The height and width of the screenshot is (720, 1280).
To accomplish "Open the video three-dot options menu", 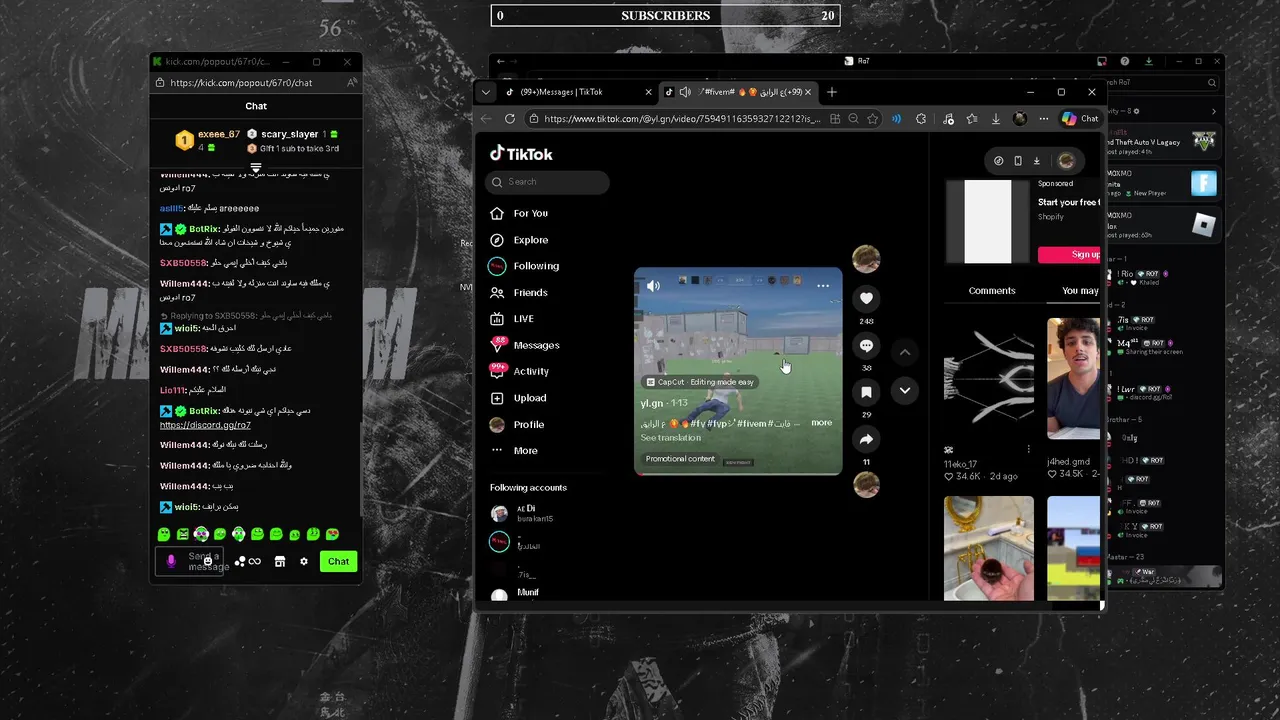I will coord(823,286).
